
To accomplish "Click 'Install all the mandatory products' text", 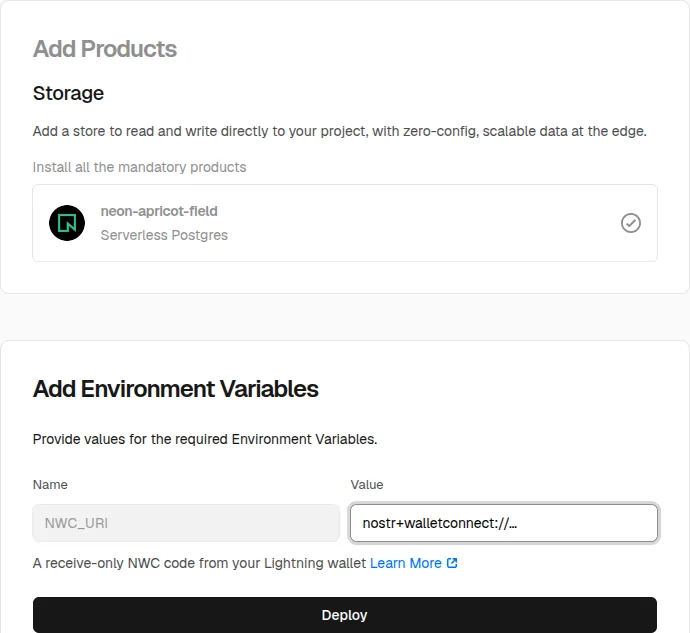I will tap(139, 167).
